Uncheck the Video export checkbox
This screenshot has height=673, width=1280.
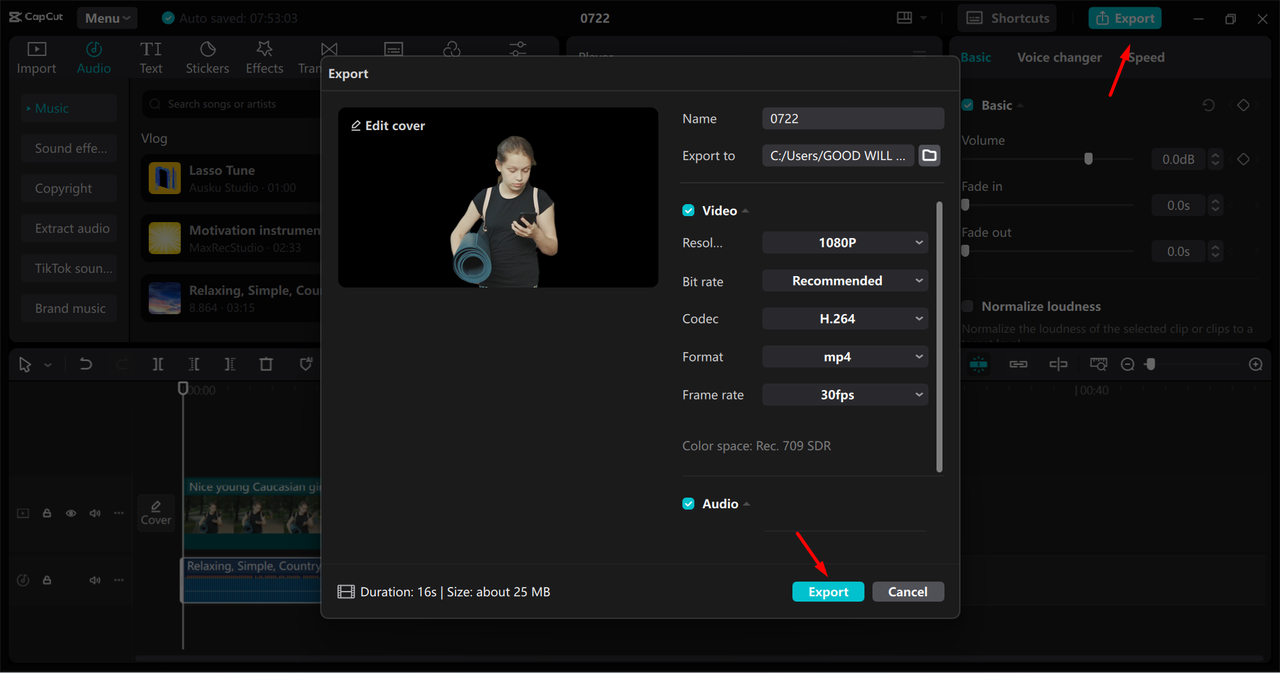click(688, 210)
